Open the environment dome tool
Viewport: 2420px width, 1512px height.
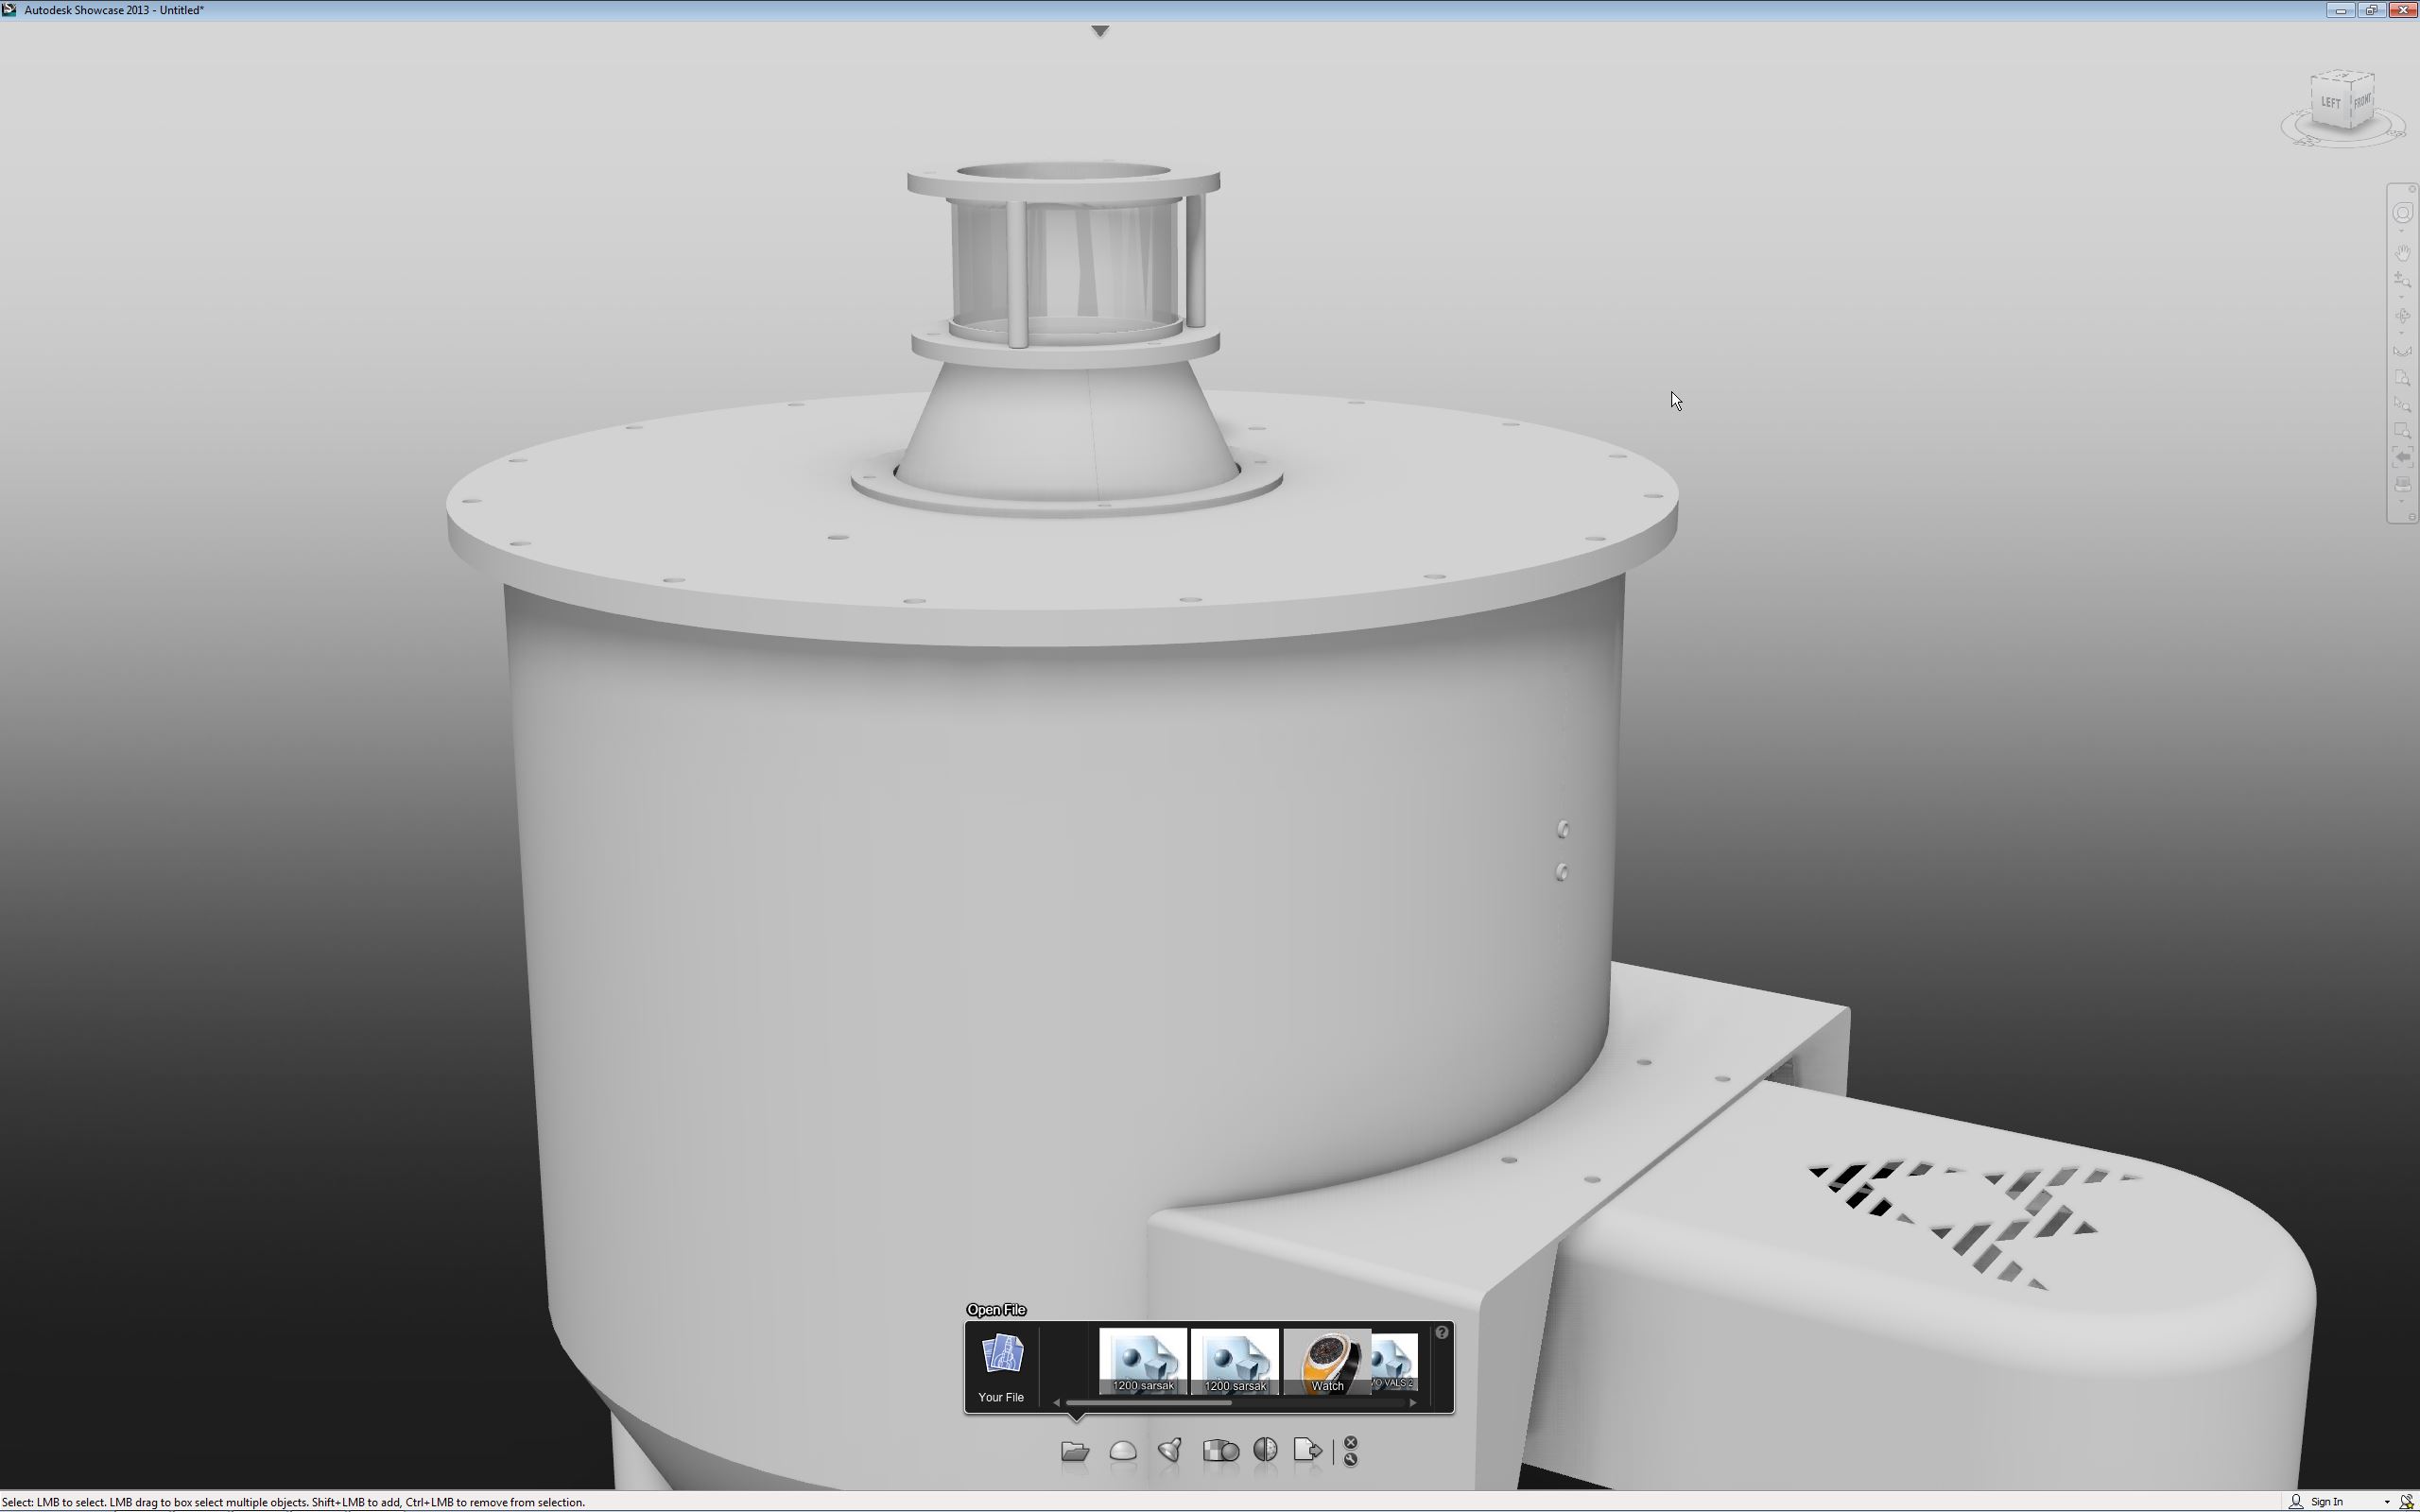[1123, 1450]
